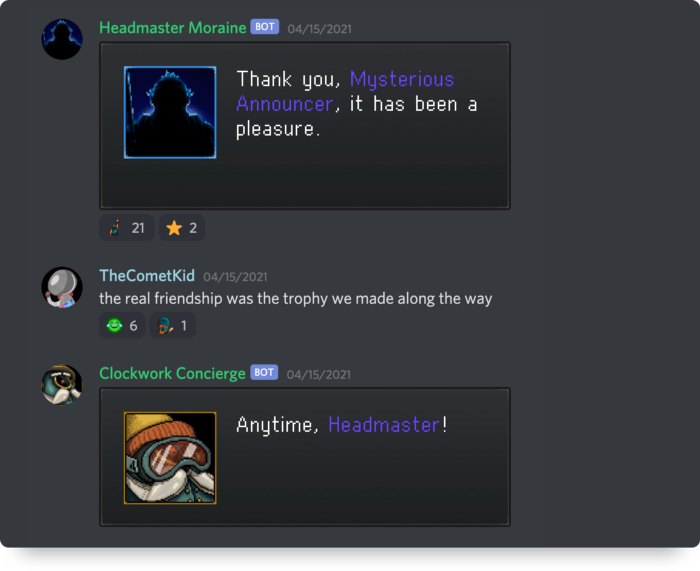Image resolution: width=700 pixels, height=571 pixels.
Task: Click the timestamp on Headmaster Moraine's message
Action: coord(319,29)
